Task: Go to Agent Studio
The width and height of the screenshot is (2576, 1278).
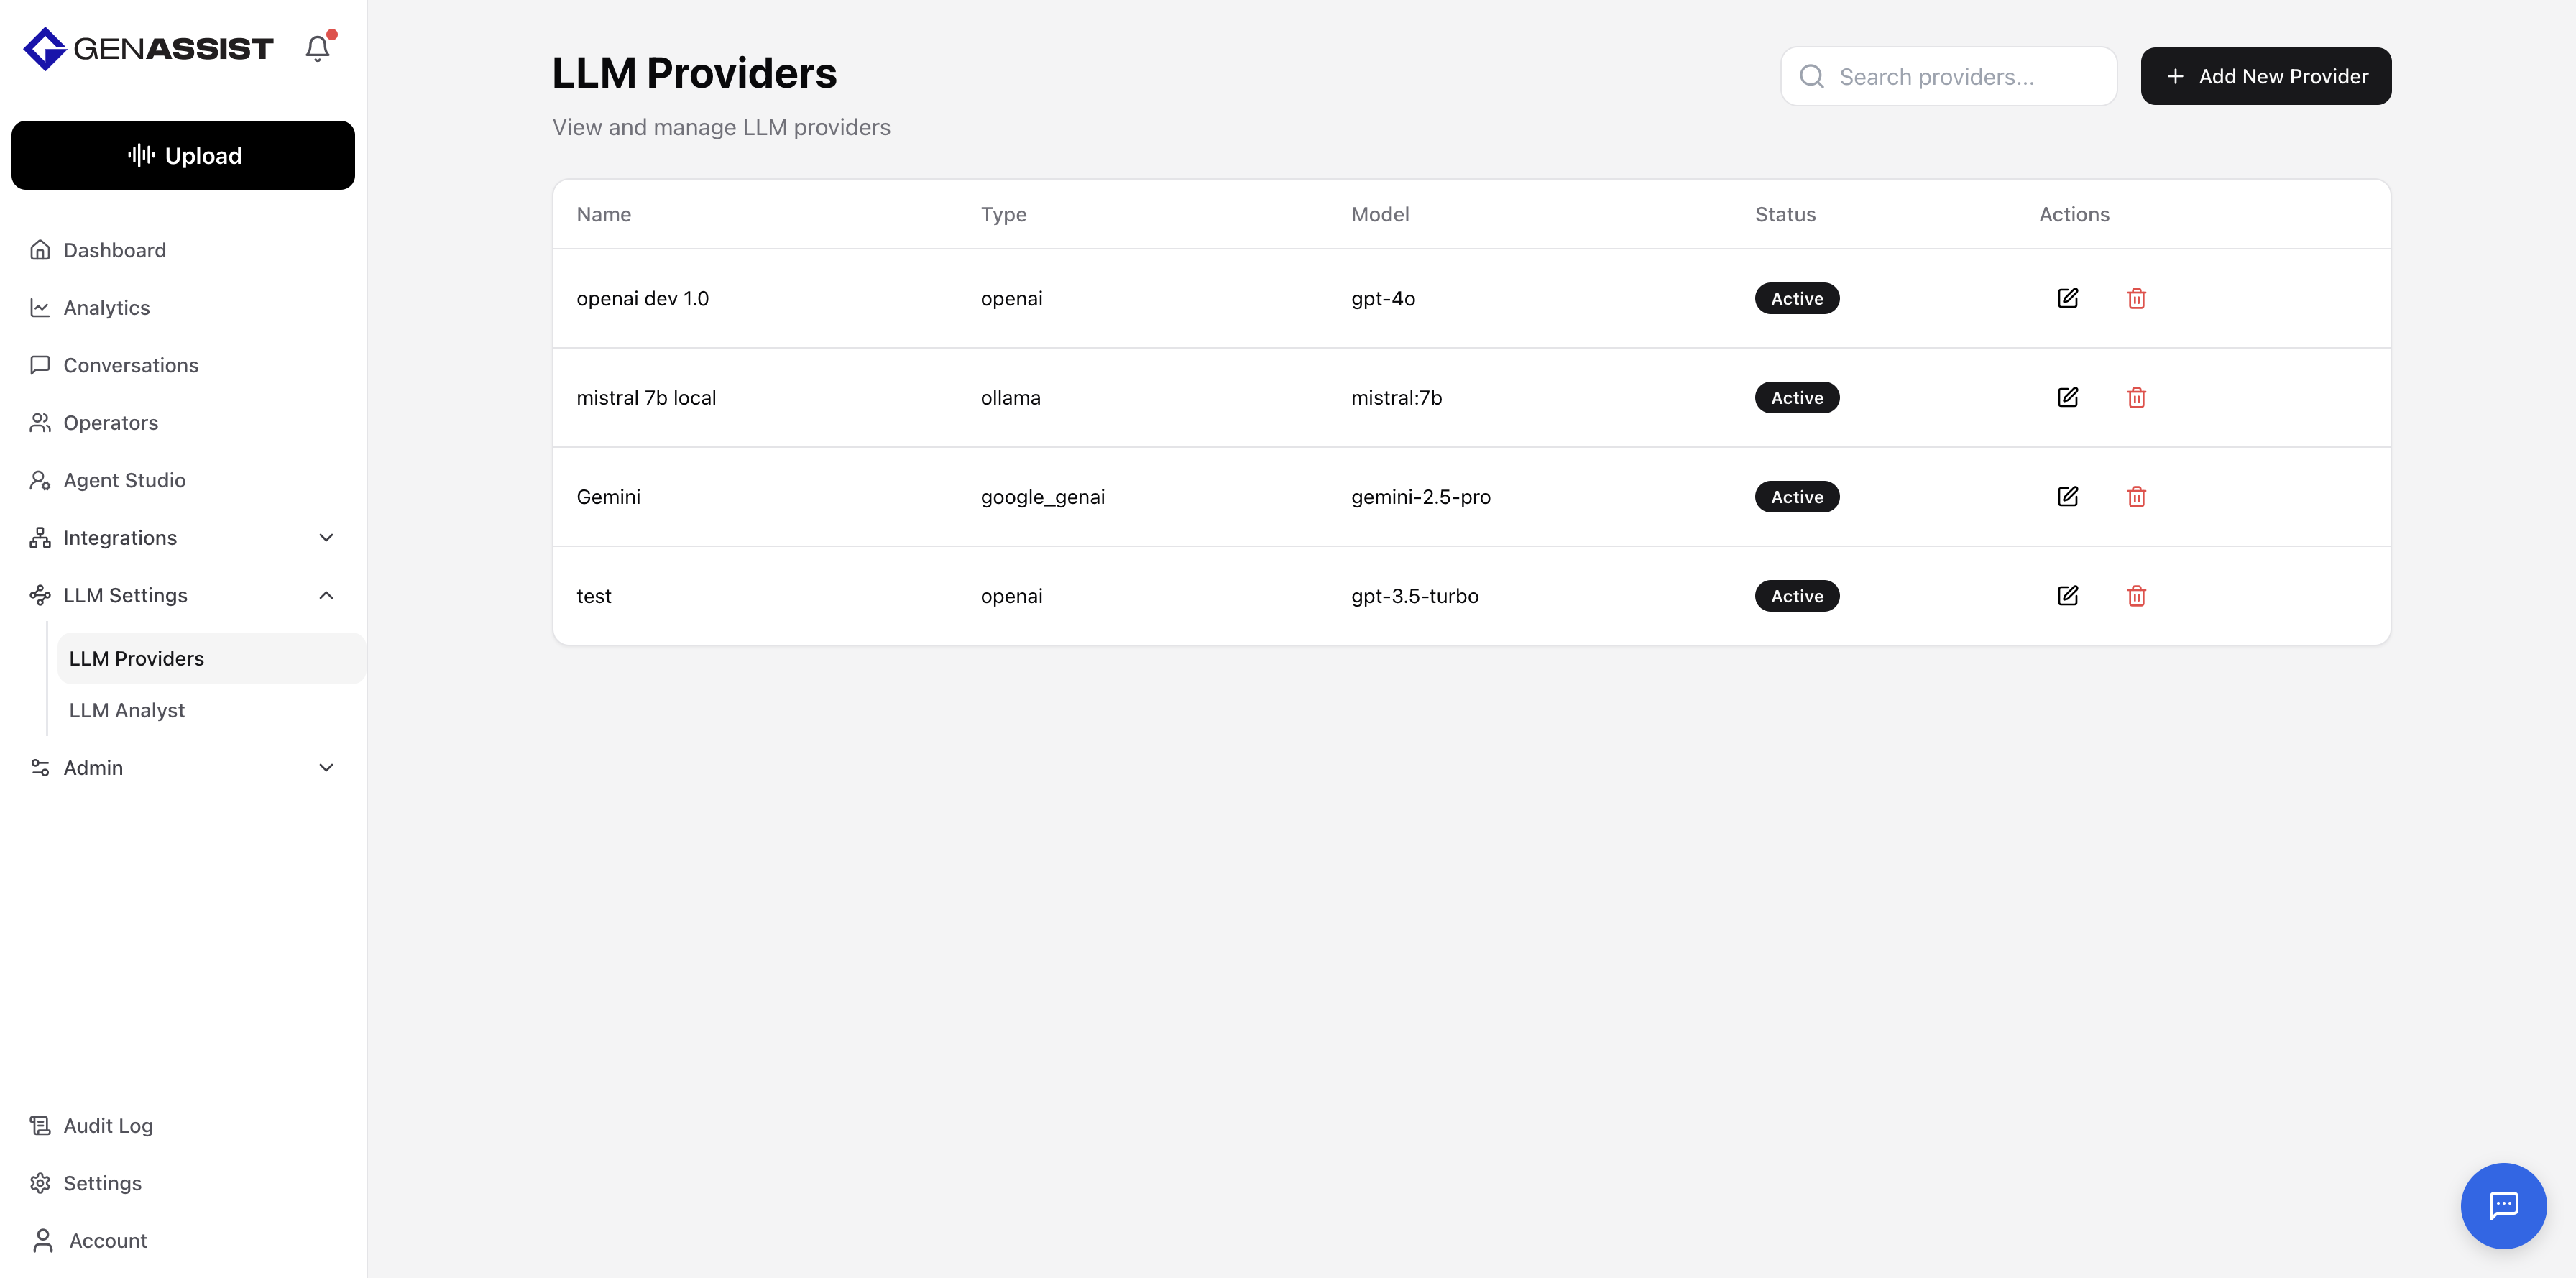Action: (x=124, y=480)
